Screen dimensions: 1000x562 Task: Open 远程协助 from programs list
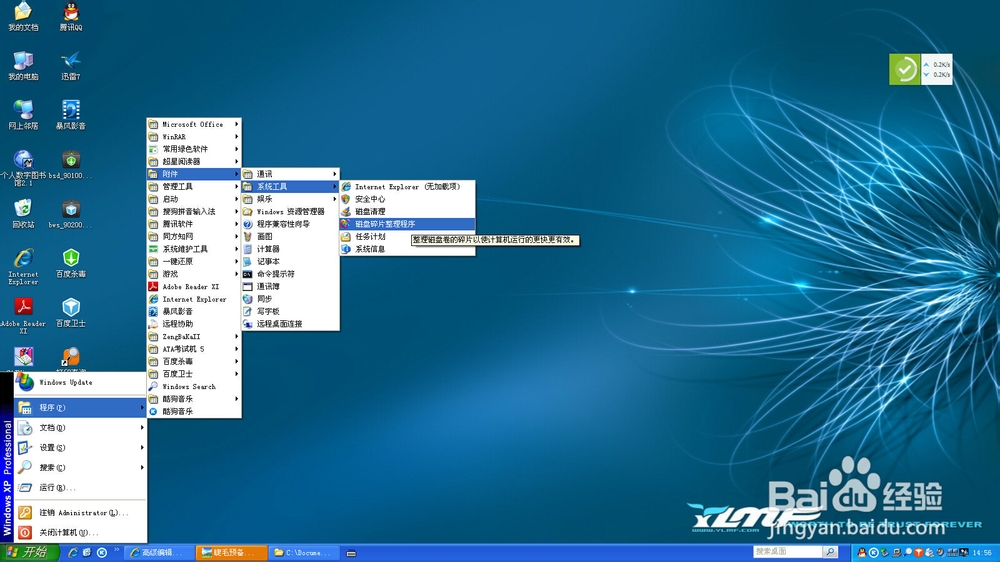pos(194,324)
